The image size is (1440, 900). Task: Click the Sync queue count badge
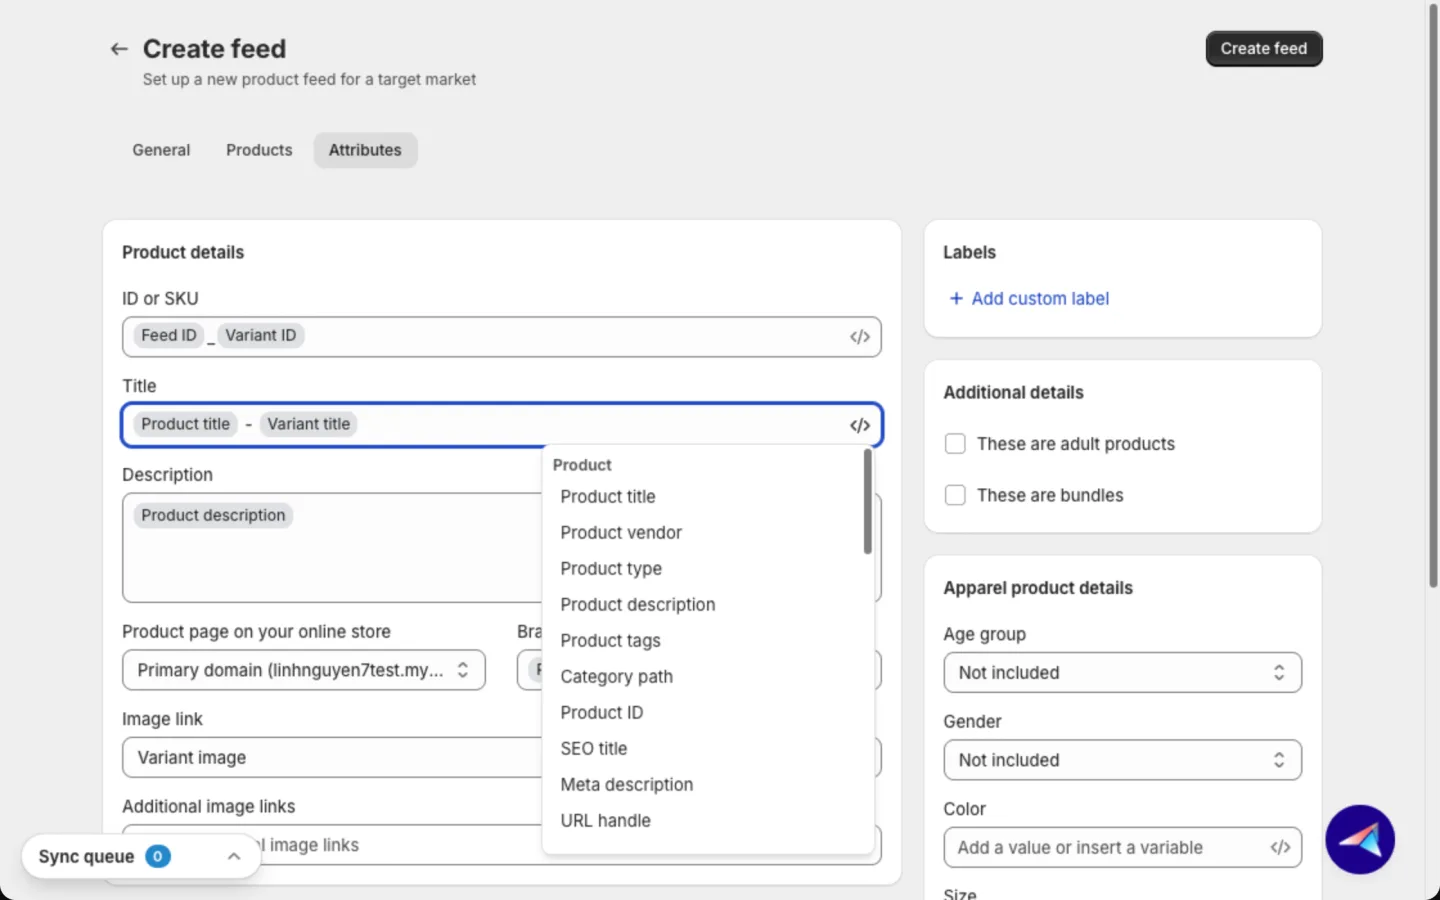click(x=158, y=857)
